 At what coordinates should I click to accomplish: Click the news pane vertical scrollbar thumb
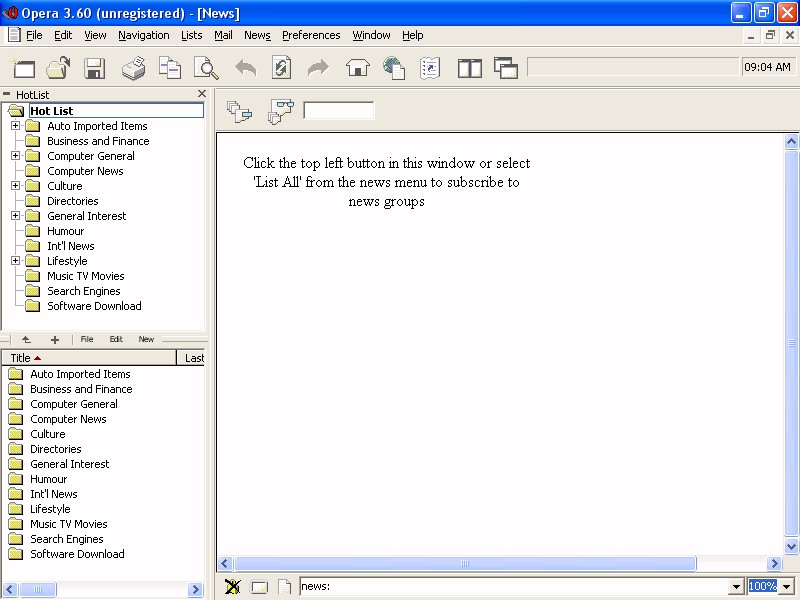pyautogui.click(x=791, y=344)
